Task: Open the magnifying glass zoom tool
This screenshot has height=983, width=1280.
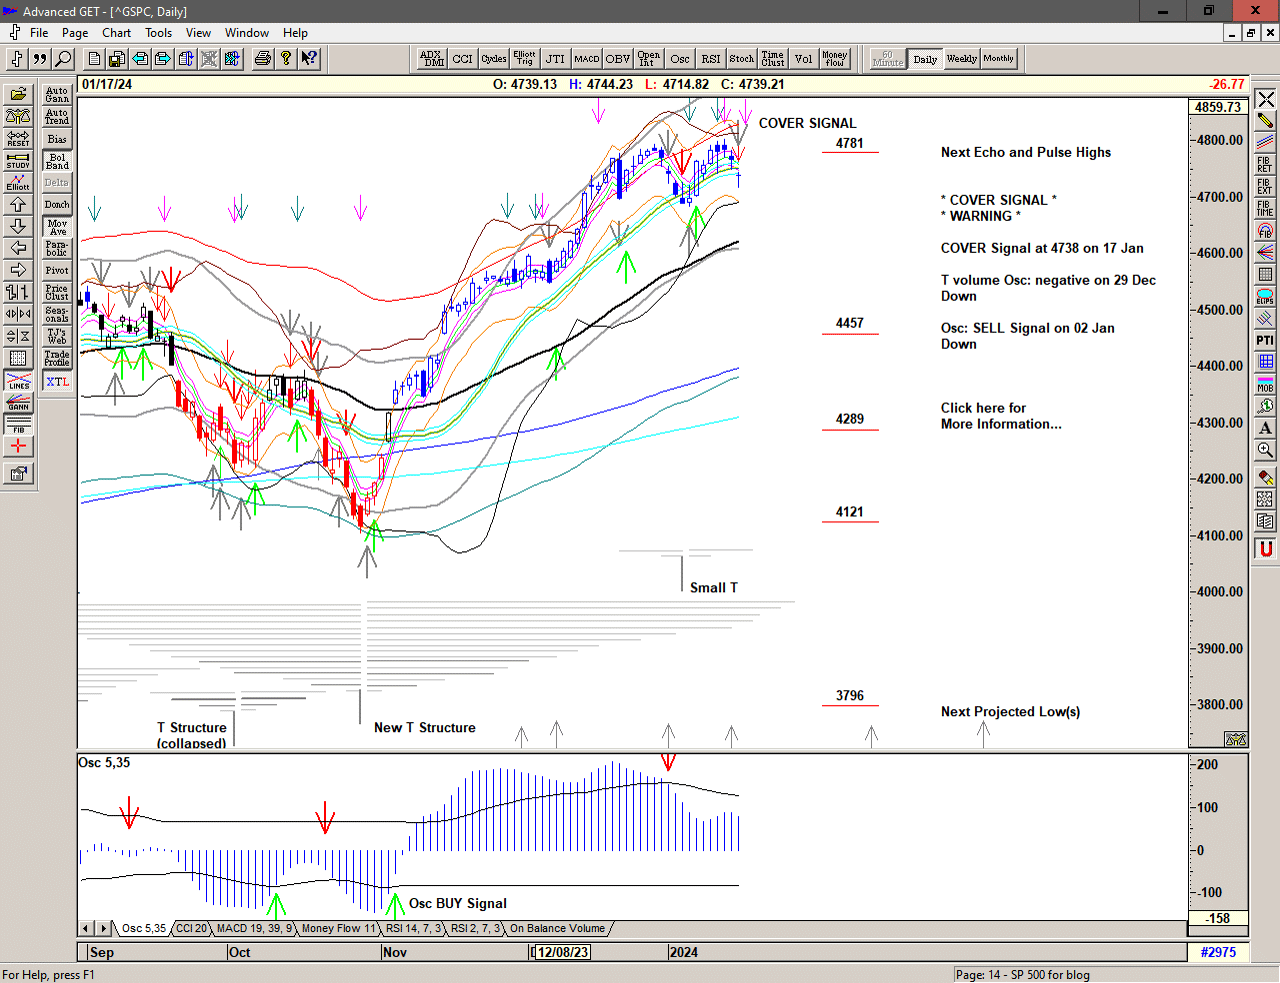Action: (1265, 450)
